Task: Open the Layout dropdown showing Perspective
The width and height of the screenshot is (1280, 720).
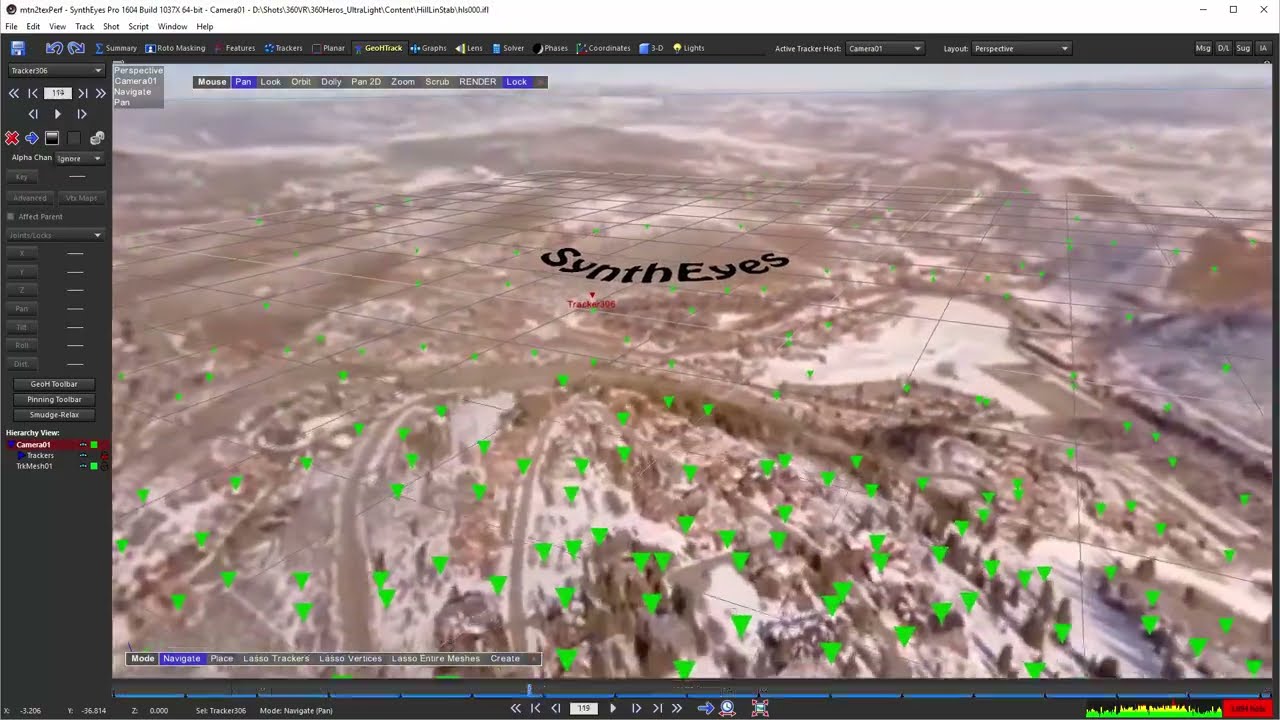Action: point(1021,48)
